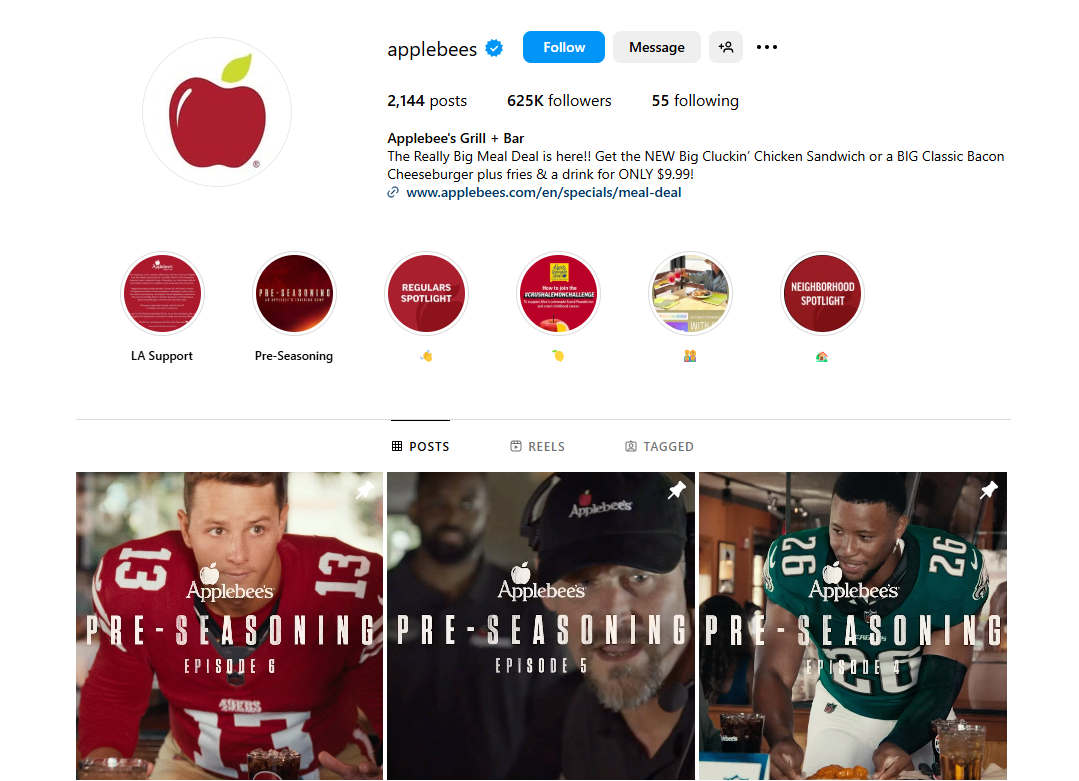
Task: Click the add similar accounts icon
Action: coord(726,47)
